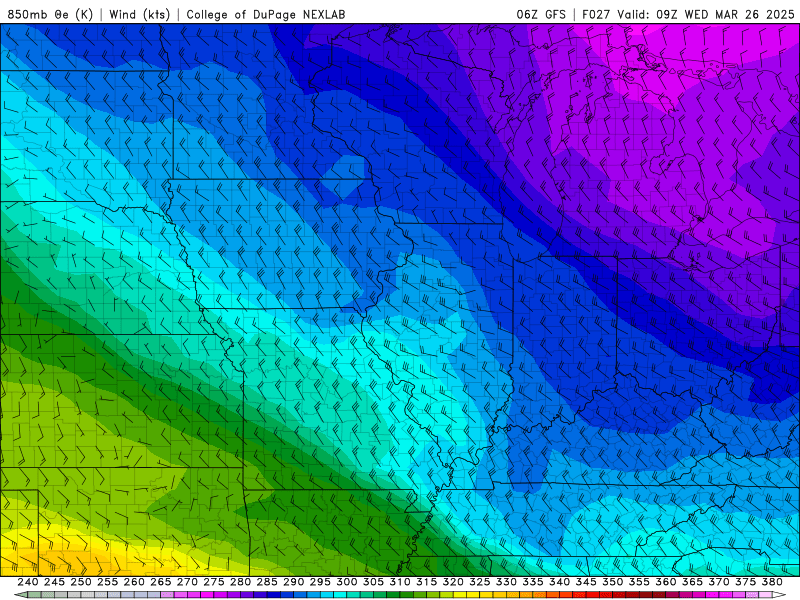This screenshot has width=800, height=600.
Task: Click the 255 colorbar label
Action: pyautogui.click(x=107, y=582)
